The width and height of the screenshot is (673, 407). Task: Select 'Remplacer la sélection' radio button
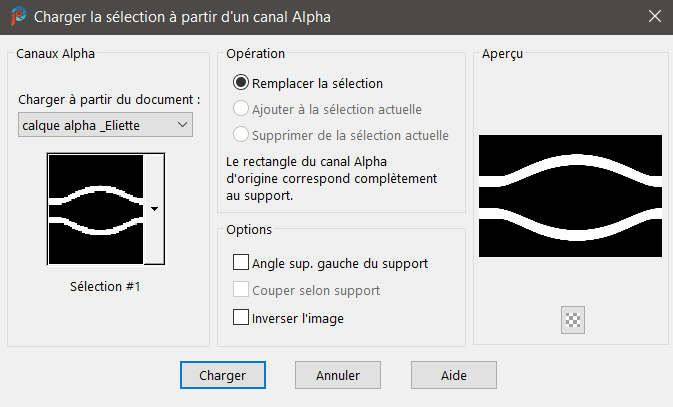pos(240,84)
